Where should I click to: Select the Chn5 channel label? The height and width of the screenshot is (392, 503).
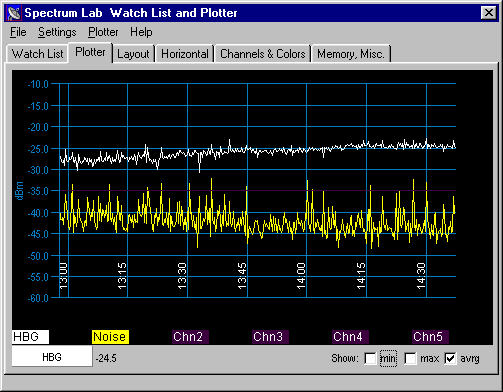point(430,337)
